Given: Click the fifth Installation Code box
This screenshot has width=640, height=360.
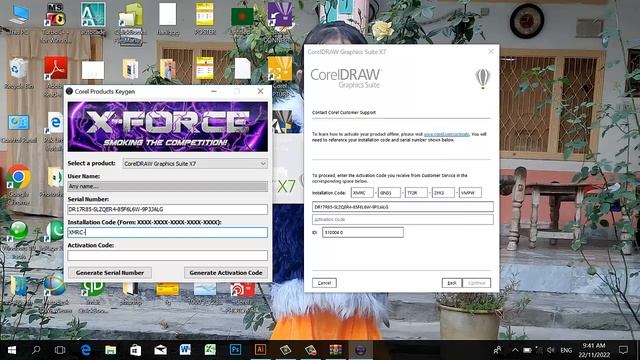Looking at the screenshot, I should tap(470, 193).
